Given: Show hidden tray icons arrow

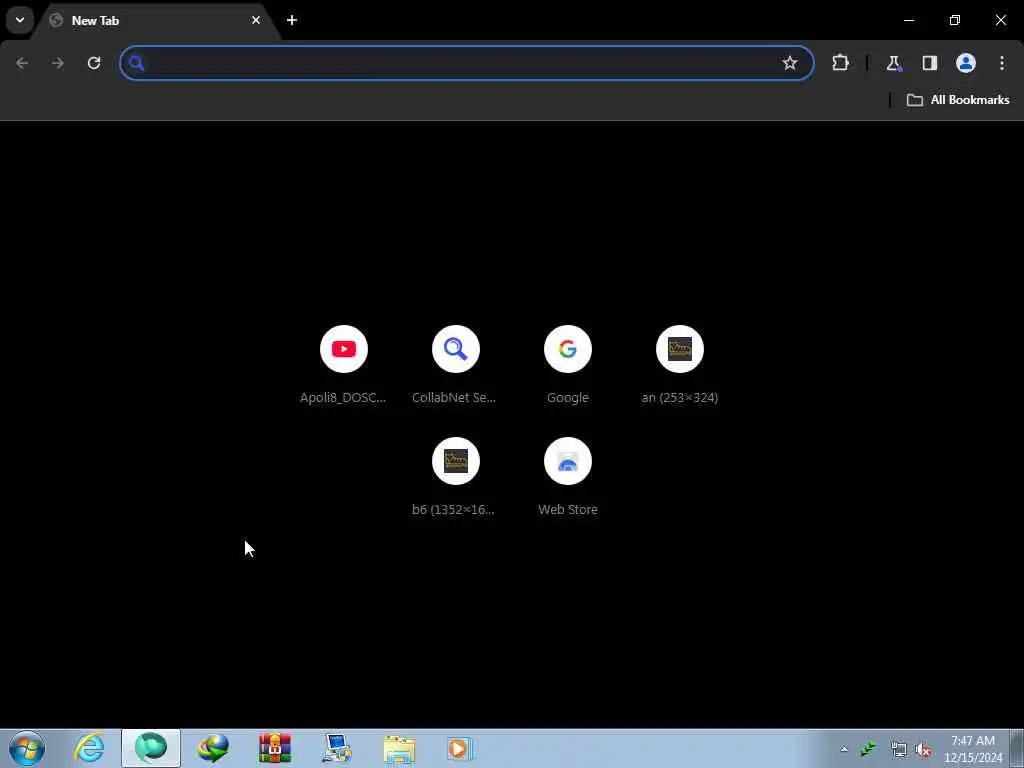Looking at the screenshot, I should coord(844,749).
